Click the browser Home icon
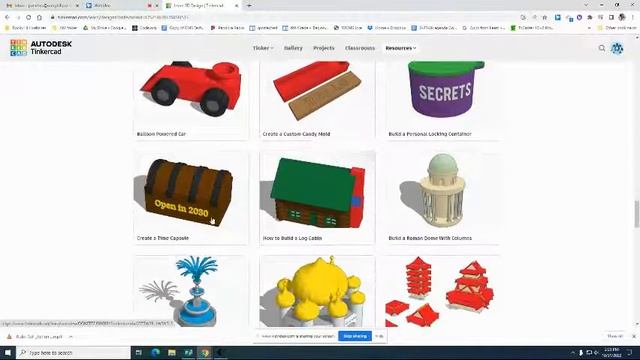Viewport: 640px width, 360px height. click(x=39, y=18)
